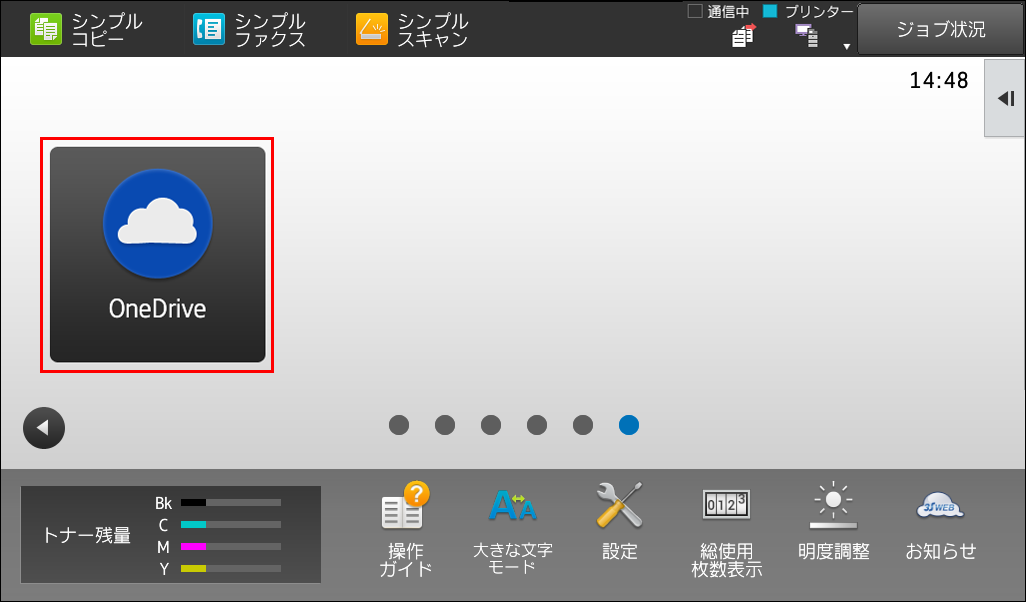Tap the communicating (通信中) status icon
The image size is (1026, 602).
click(x=743, y=36)
